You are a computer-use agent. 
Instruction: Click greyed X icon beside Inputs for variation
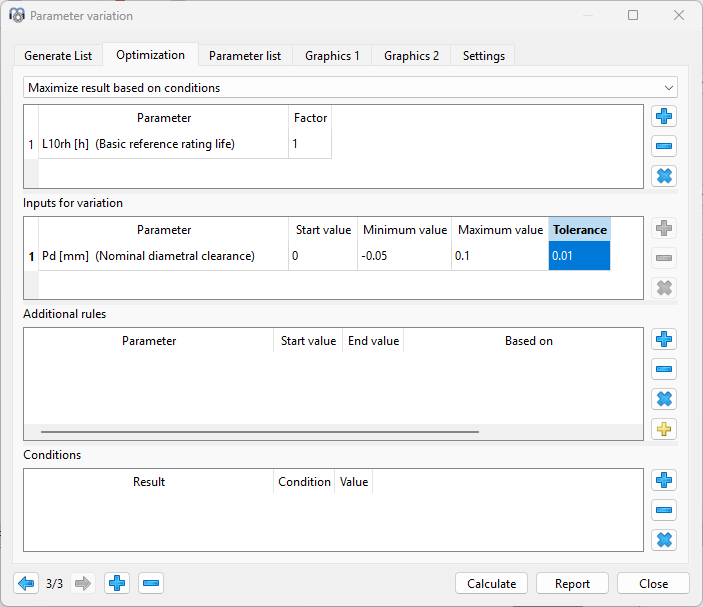point(664,288)
